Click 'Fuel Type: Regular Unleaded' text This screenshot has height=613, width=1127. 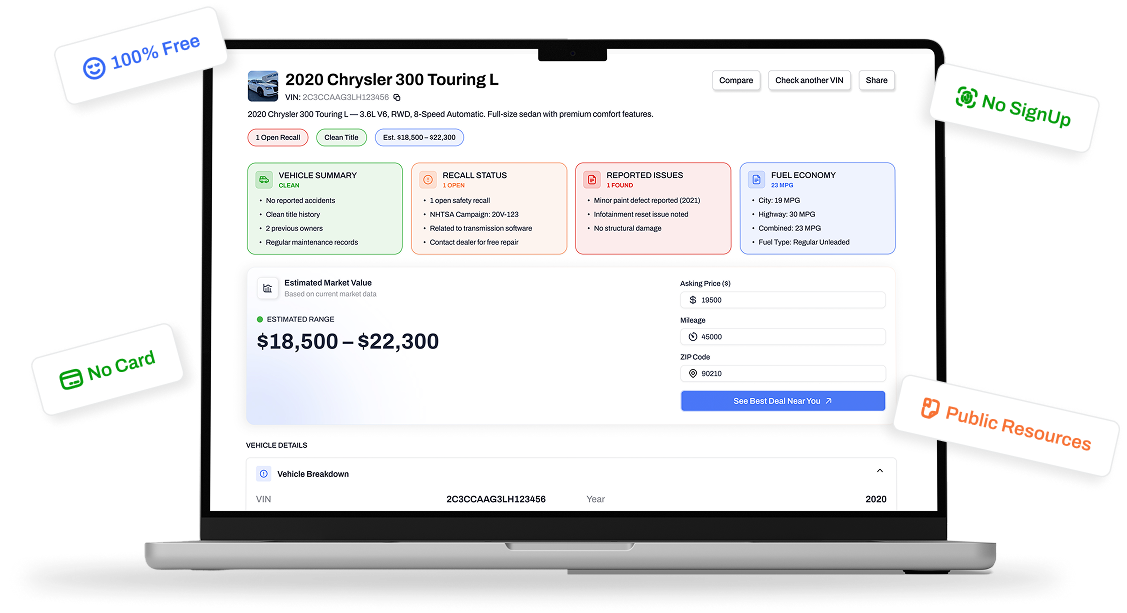(x=804, y=242)
